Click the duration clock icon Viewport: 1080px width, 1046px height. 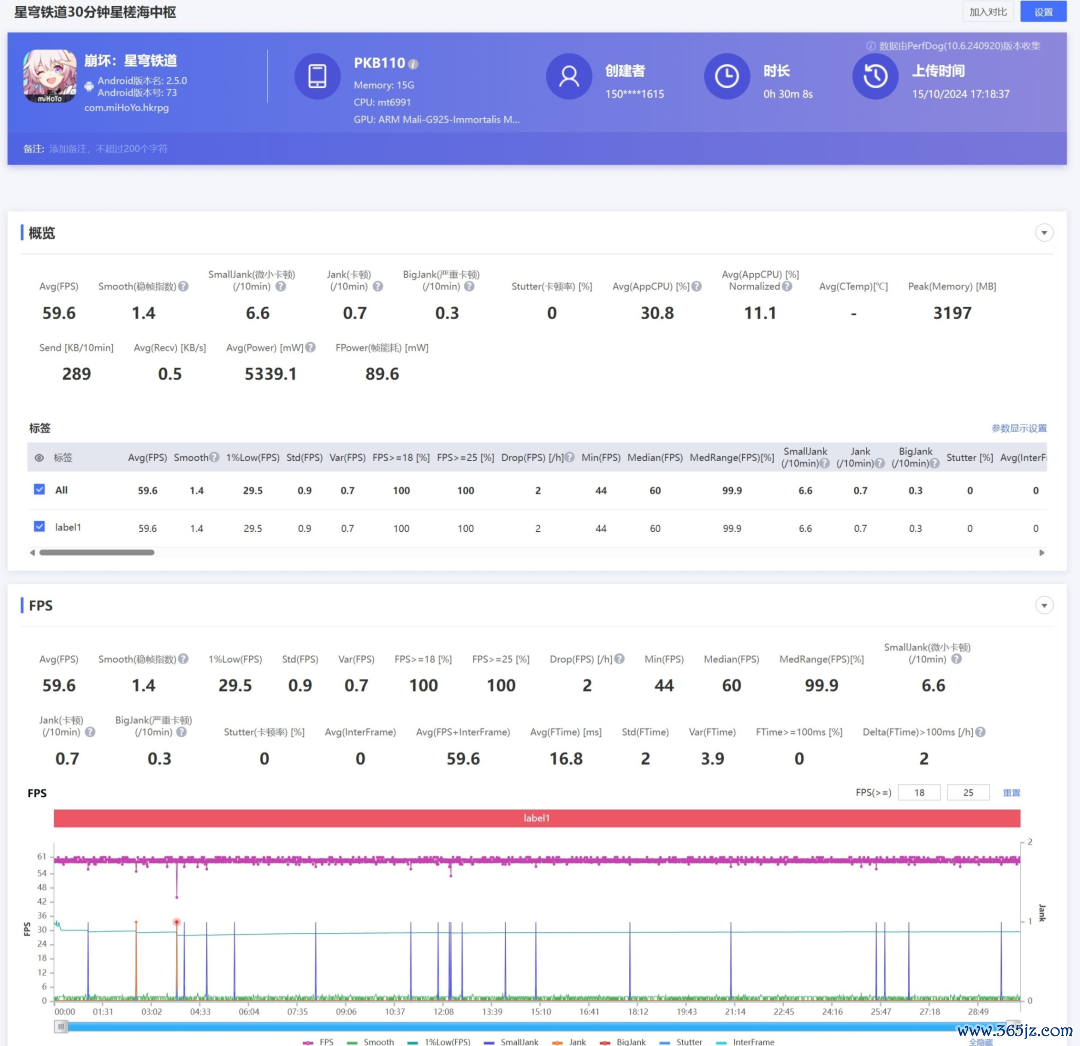[727, 76]
